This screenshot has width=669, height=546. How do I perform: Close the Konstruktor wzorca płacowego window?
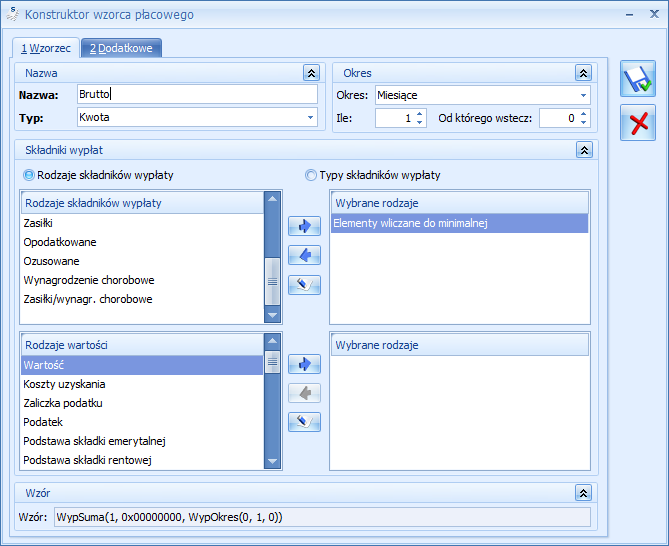pos(654,14)
